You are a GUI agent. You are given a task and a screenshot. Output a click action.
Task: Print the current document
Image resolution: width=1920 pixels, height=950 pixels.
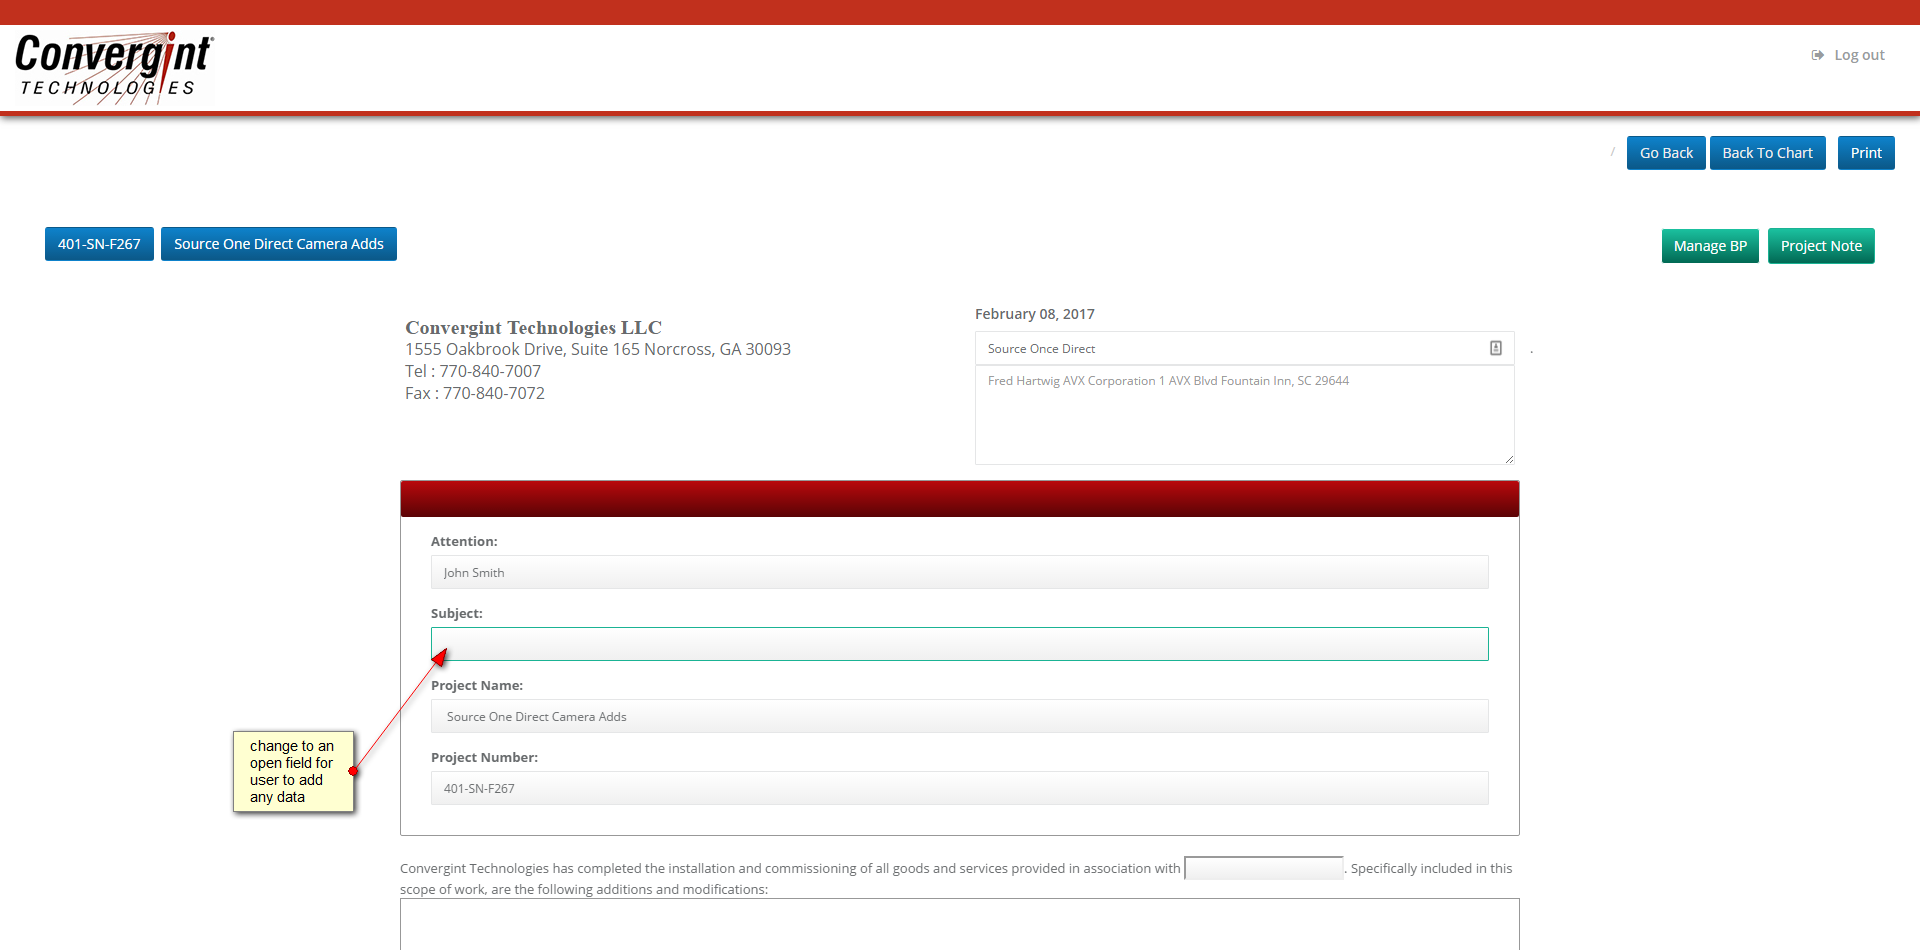pos(1866,153)
